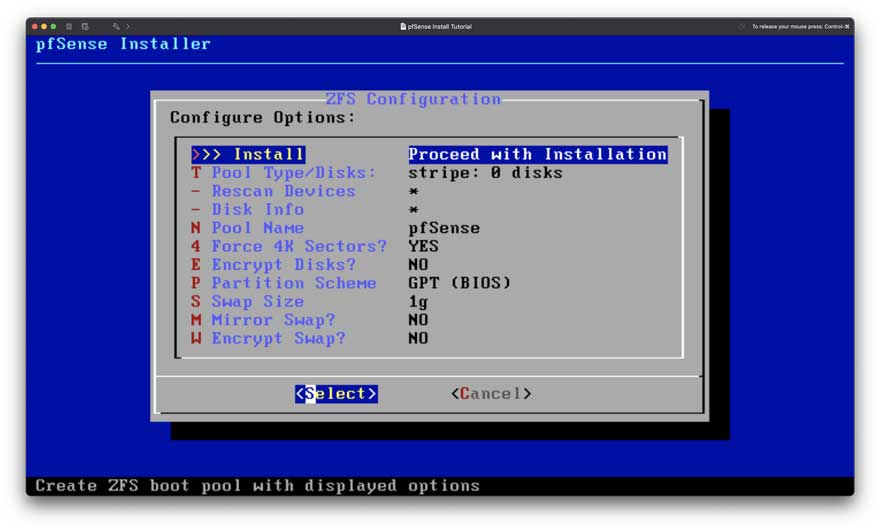Click the 'pfSense' pool name value
This screenshot has width=880, height=530.
444,228
